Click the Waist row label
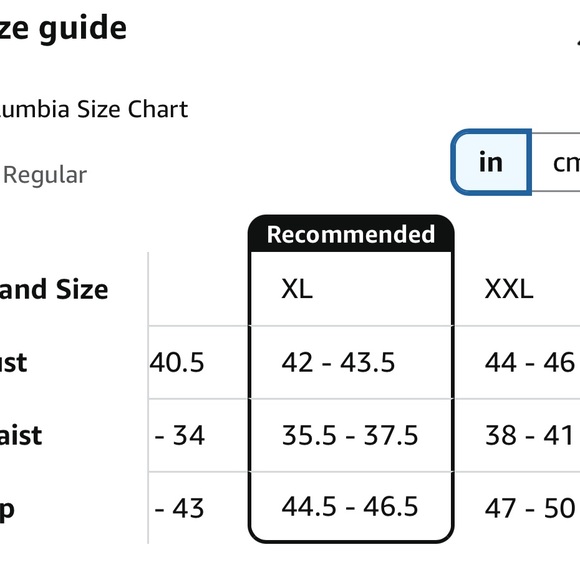The height and width of the screenshot is (580, 580). pos(21,435)
